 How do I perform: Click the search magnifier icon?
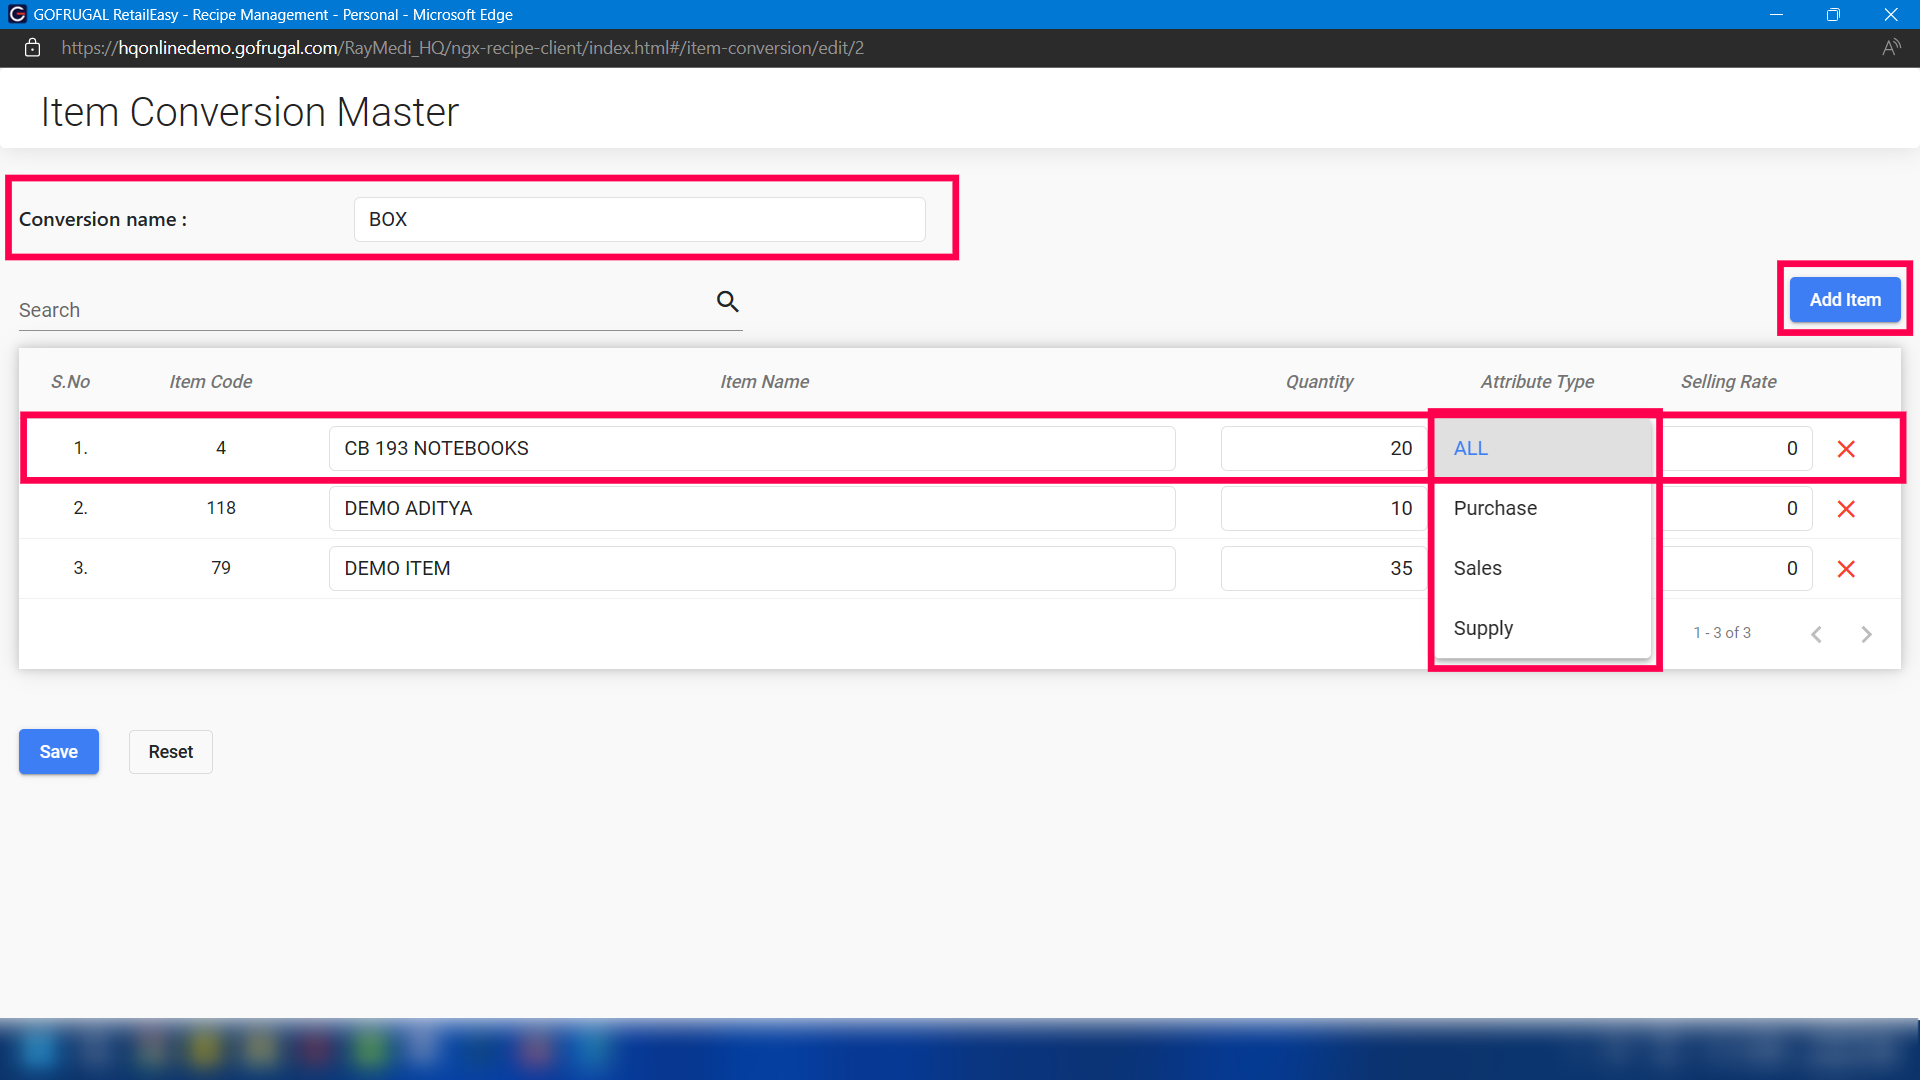727,301
